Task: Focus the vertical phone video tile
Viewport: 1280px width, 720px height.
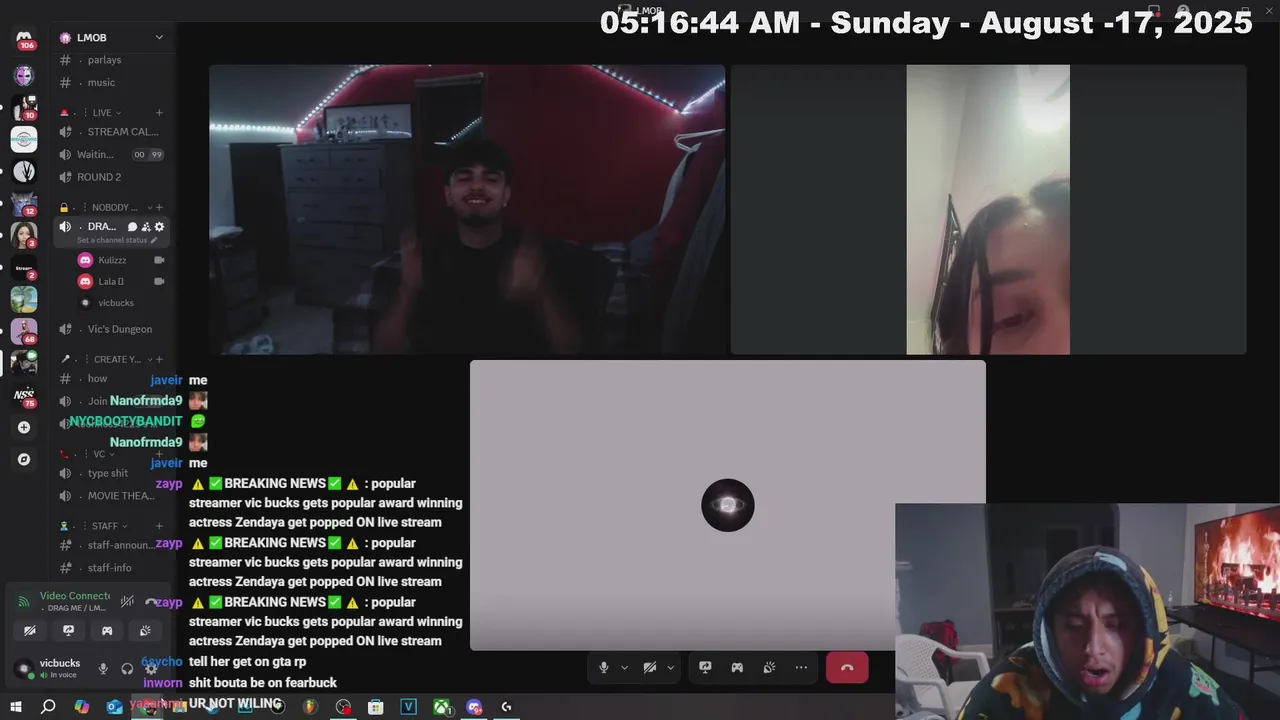Action: [x=988, y=210]
